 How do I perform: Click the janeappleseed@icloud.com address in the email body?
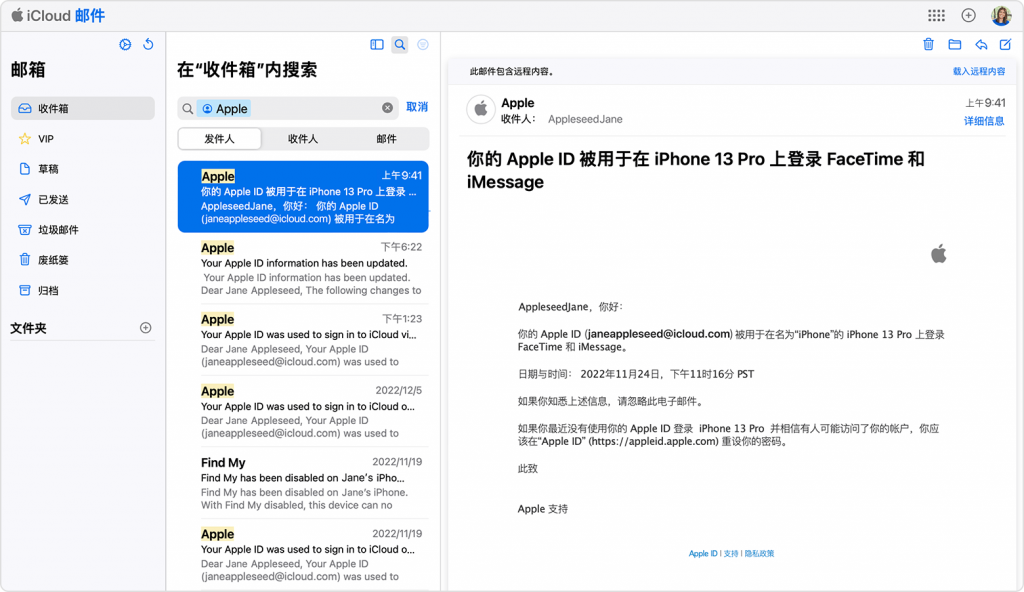pos(660,334)
